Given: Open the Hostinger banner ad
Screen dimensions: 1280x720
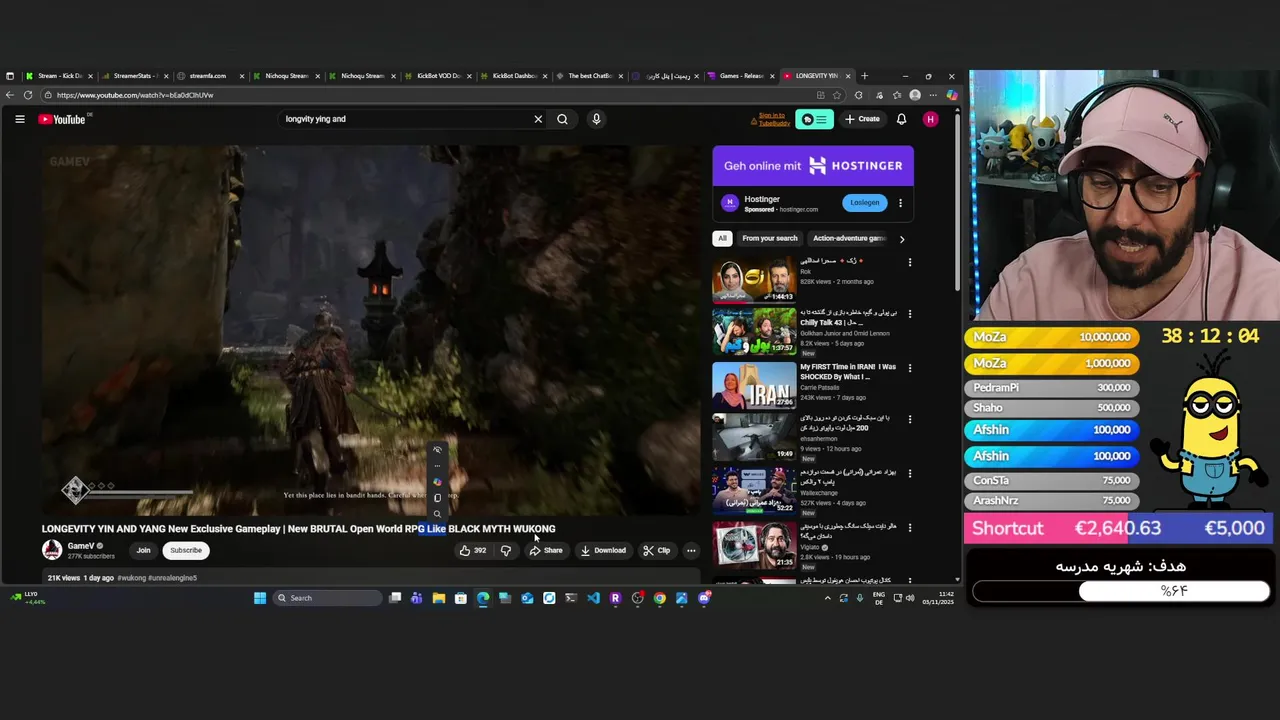Looking at the screenshot, I should pos(813,166).
